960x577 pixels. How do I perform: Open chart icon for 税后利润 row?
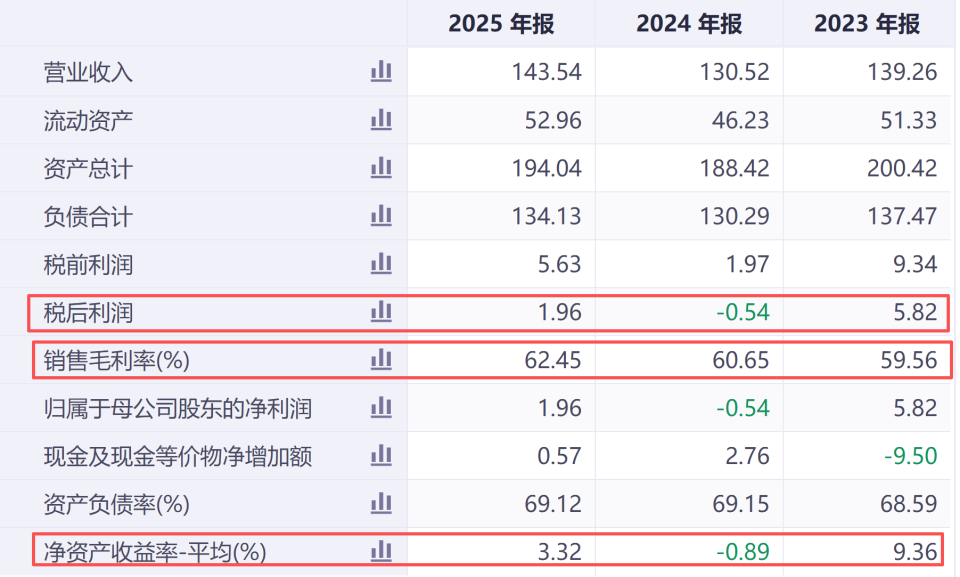click(x=381, y=312)
